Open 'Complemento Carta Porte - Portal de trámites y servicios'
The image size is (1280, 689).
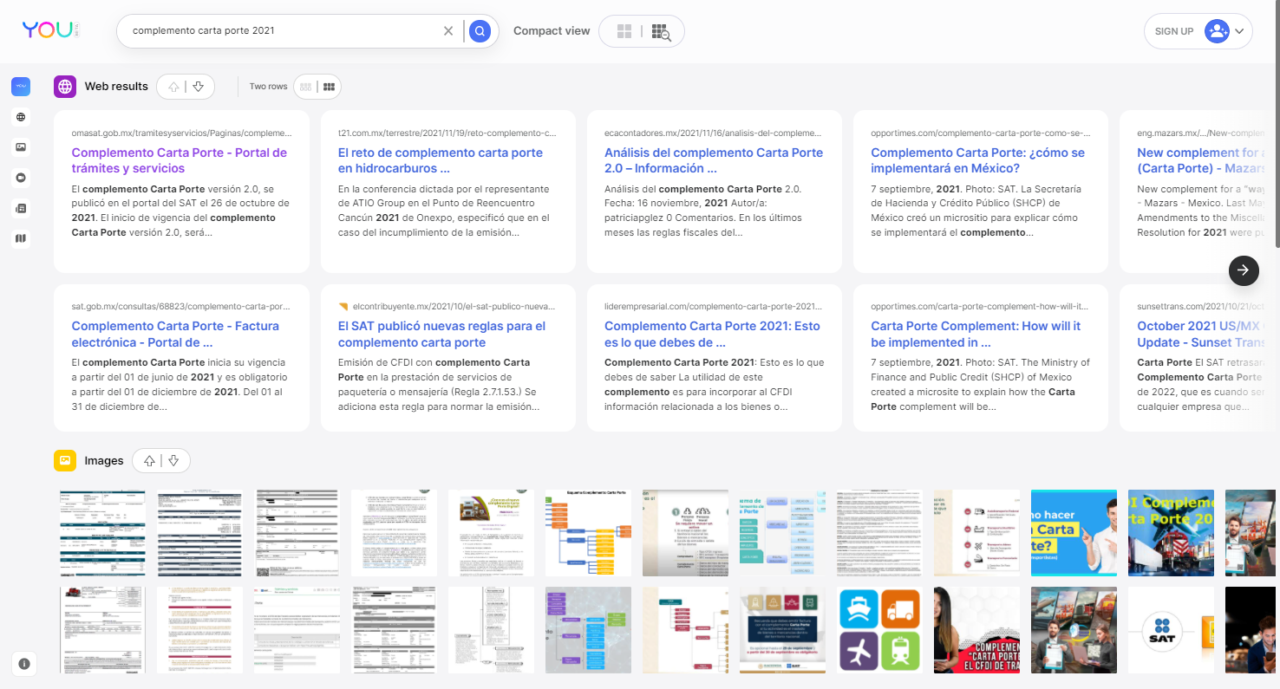(x=179, y=160)
